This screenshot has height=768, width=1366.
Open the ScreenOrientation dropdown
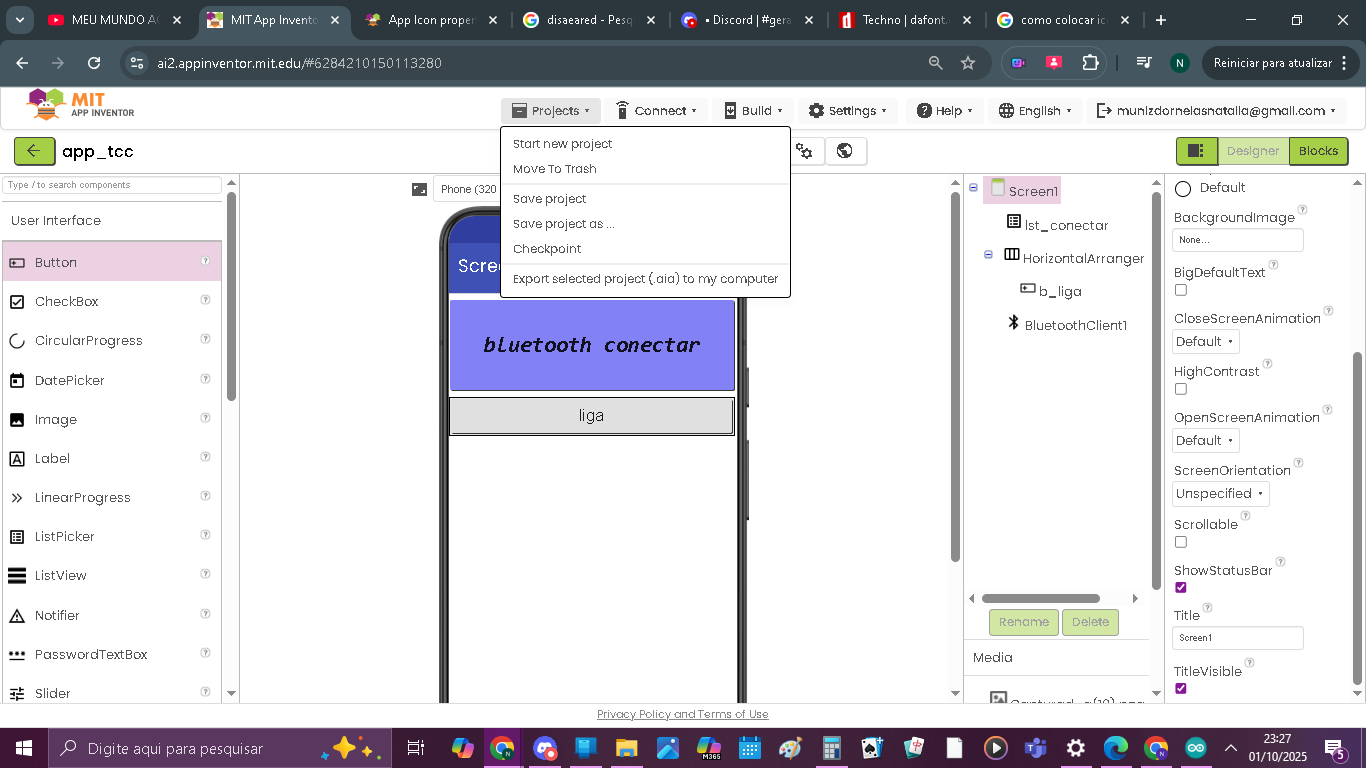click(1220, 493)
